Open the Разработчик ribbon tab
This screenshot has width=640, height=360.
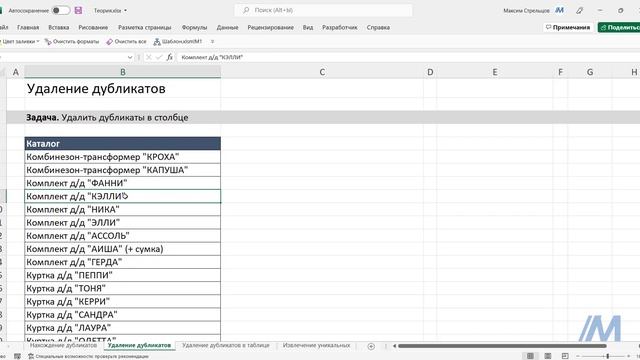click(x=340, y=27)
